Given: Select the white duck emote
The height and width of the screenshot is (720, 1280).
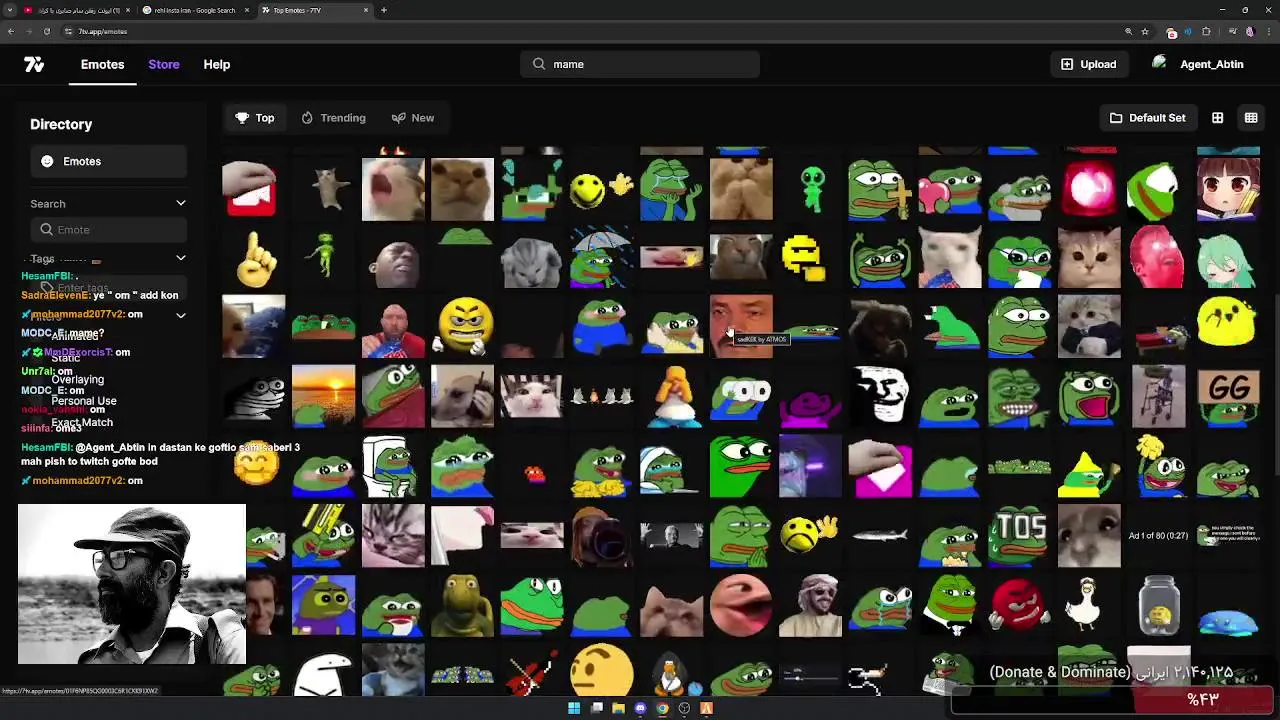Looking at the screenshot, I should pyautogui.click(x=1088, y=606).
